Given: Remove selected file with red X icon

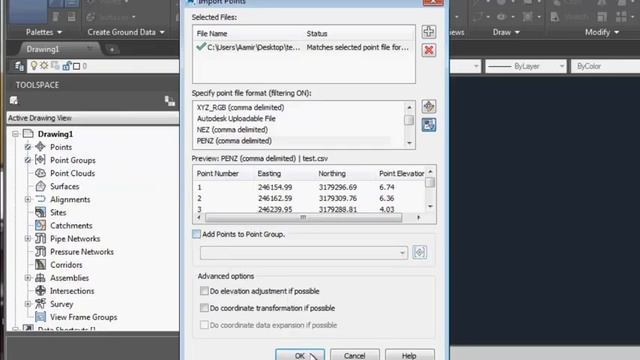Looking at the screenshot, I should (429, 50).
